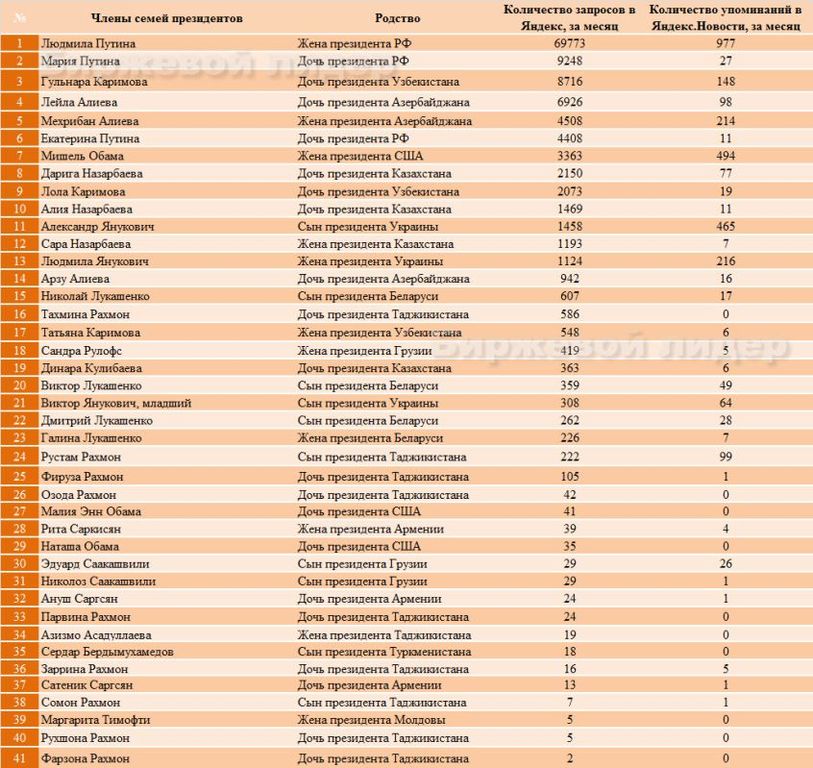Select Лейла Алиева in the table

79,102
